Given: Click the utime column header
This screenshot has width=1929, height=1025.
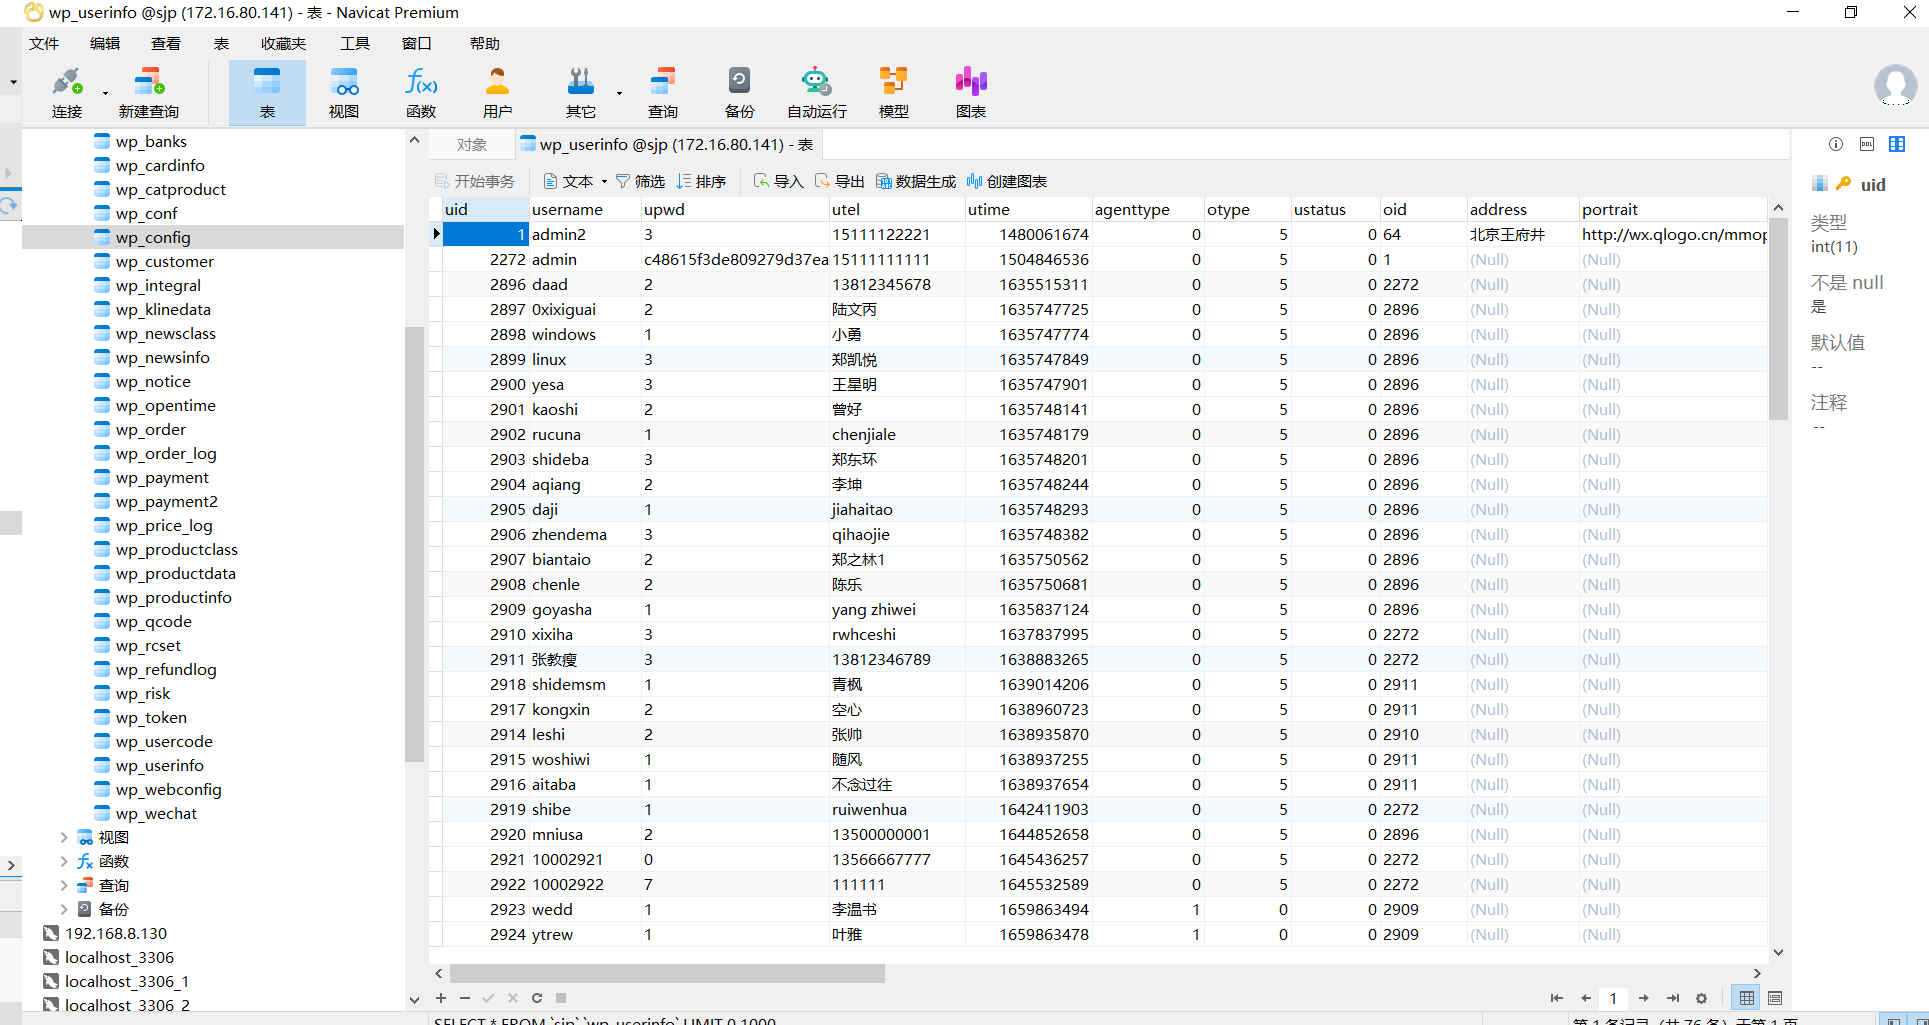Looking at the screenshot, I should (1028, 209).
